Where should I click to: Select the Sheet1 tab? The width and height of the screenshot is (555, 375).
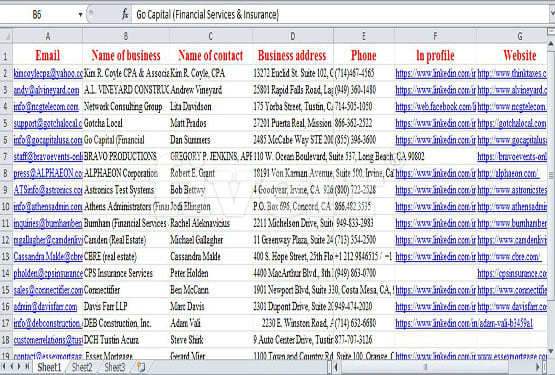pos(49,367)
